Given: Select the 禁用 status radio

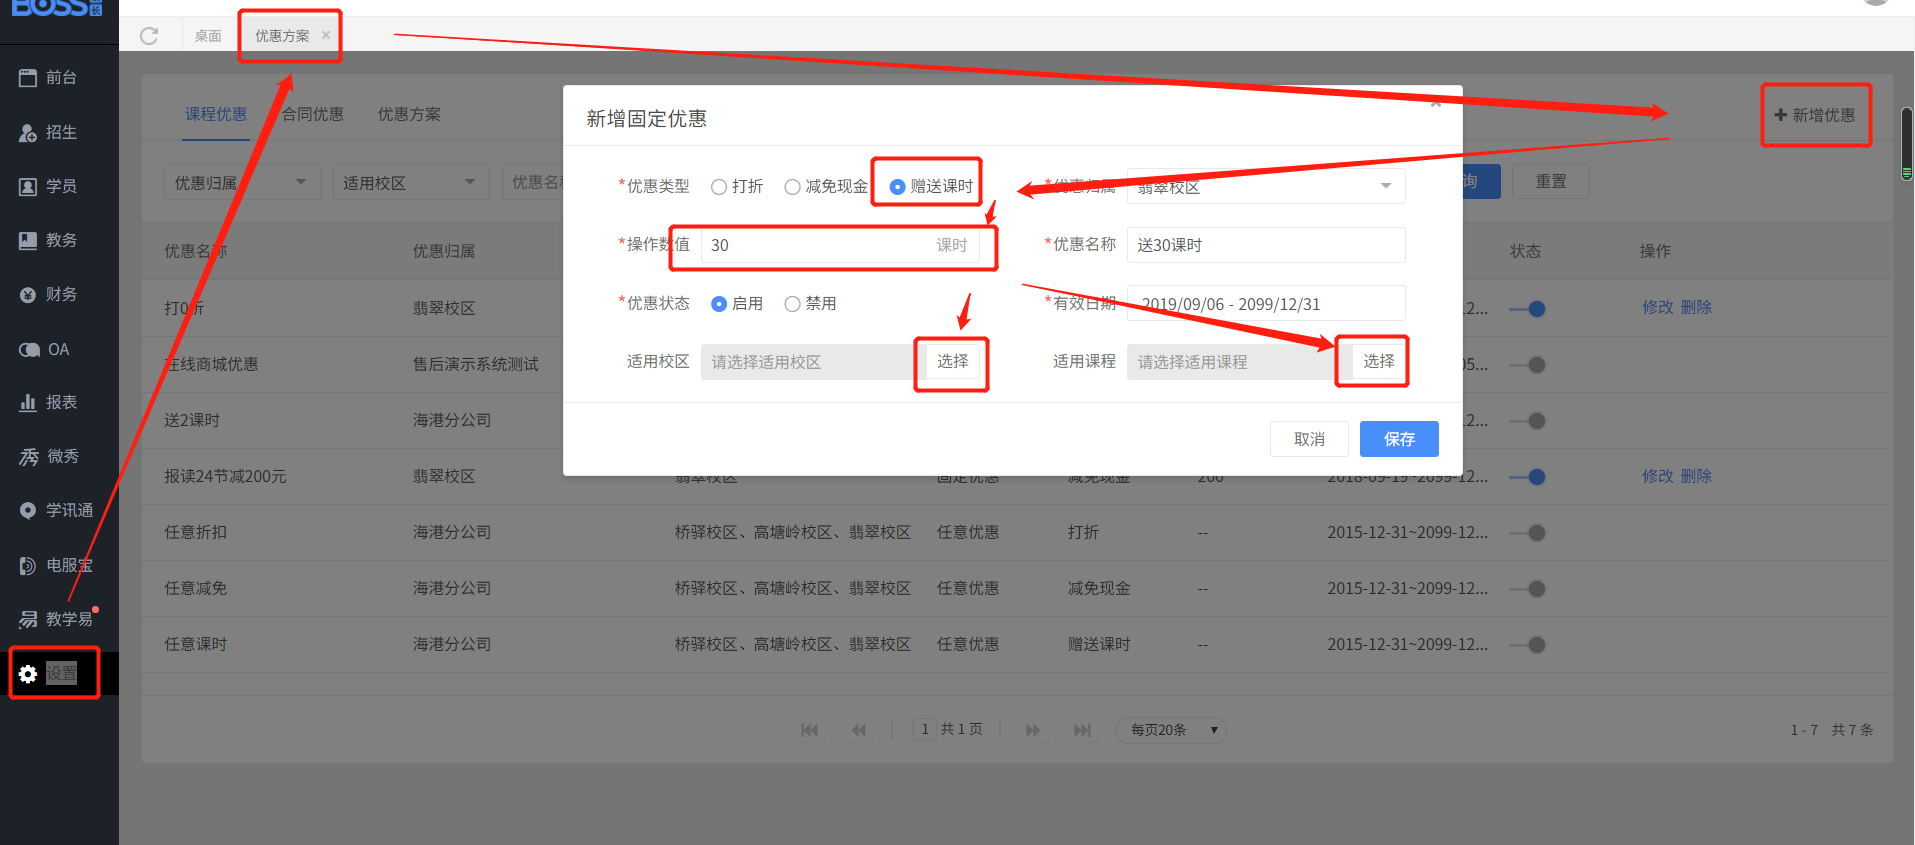Looking at the screenshot, I should pyautogui.click(x=793, y=304).
